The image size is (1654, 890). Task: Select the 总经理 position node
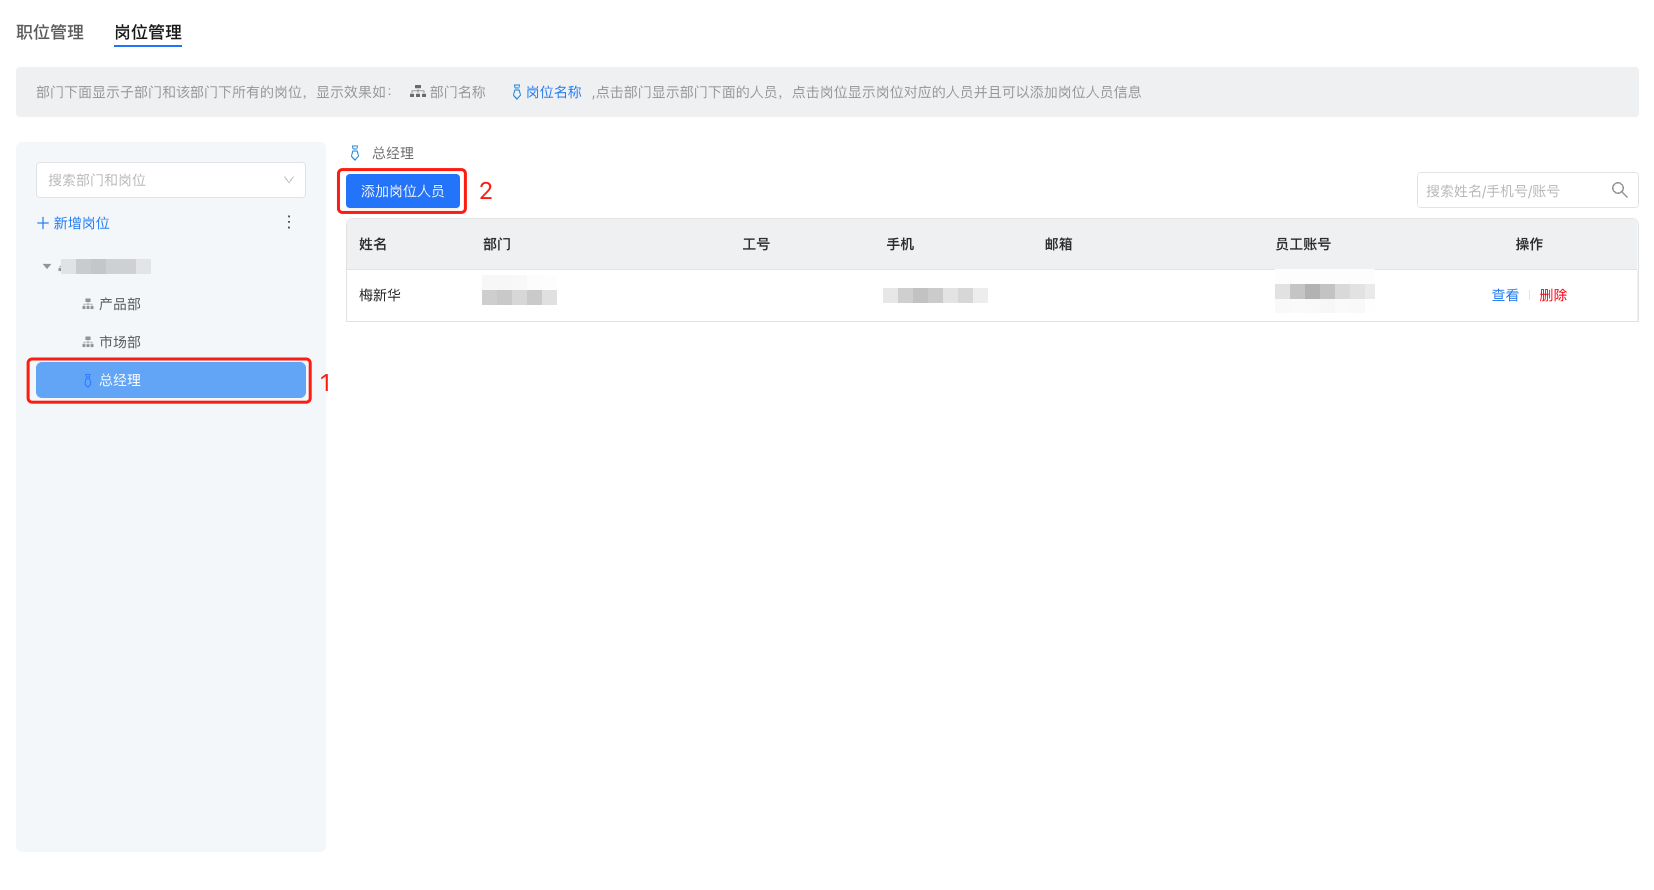(x=171, y=380)
